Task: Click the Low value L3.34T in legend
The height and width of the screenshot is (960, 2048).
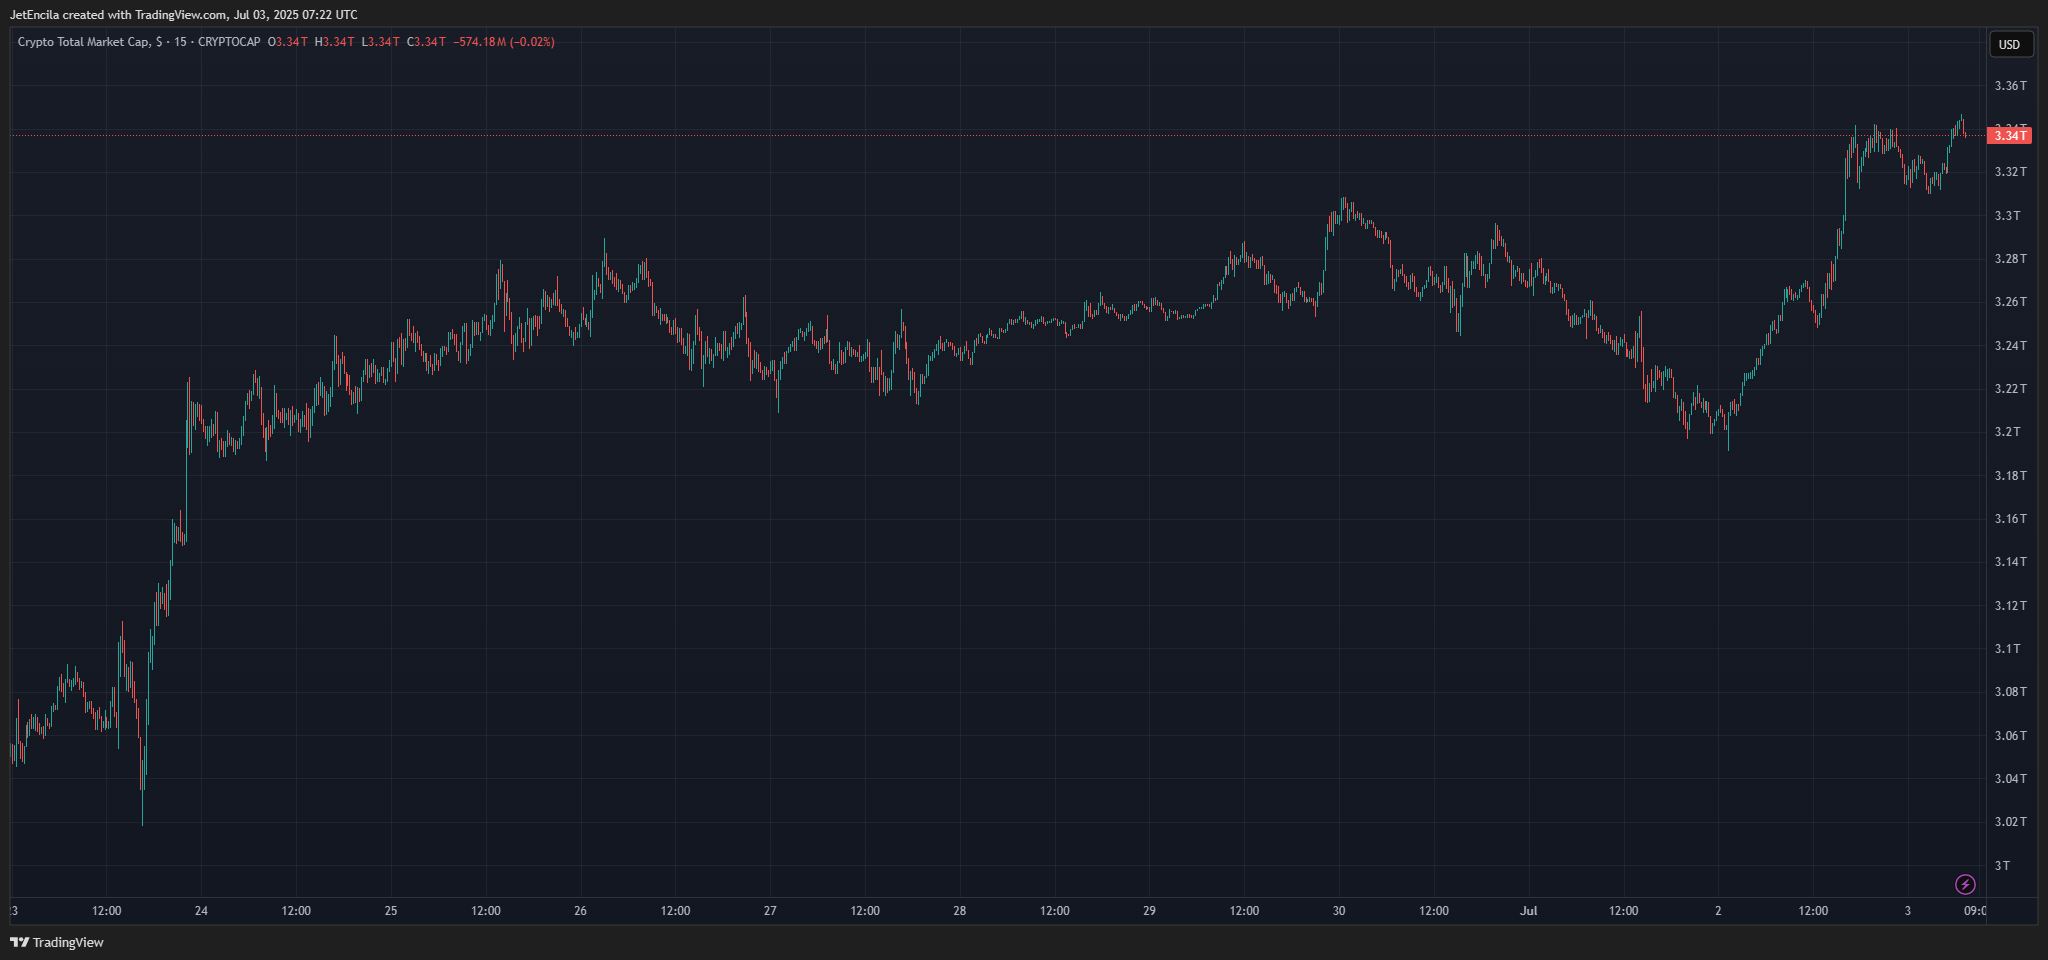Action: [380, 42]
